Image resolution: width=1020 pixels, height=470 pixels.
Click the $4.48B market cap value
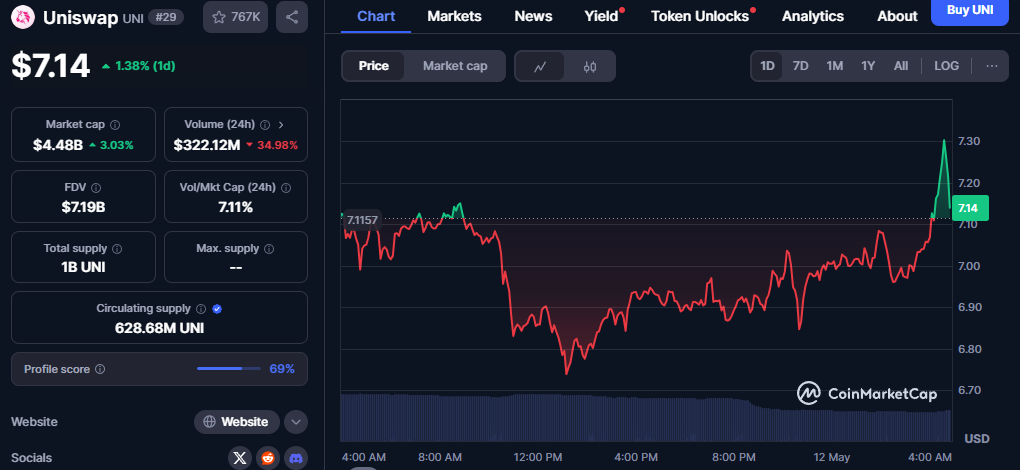coord(58,145)
